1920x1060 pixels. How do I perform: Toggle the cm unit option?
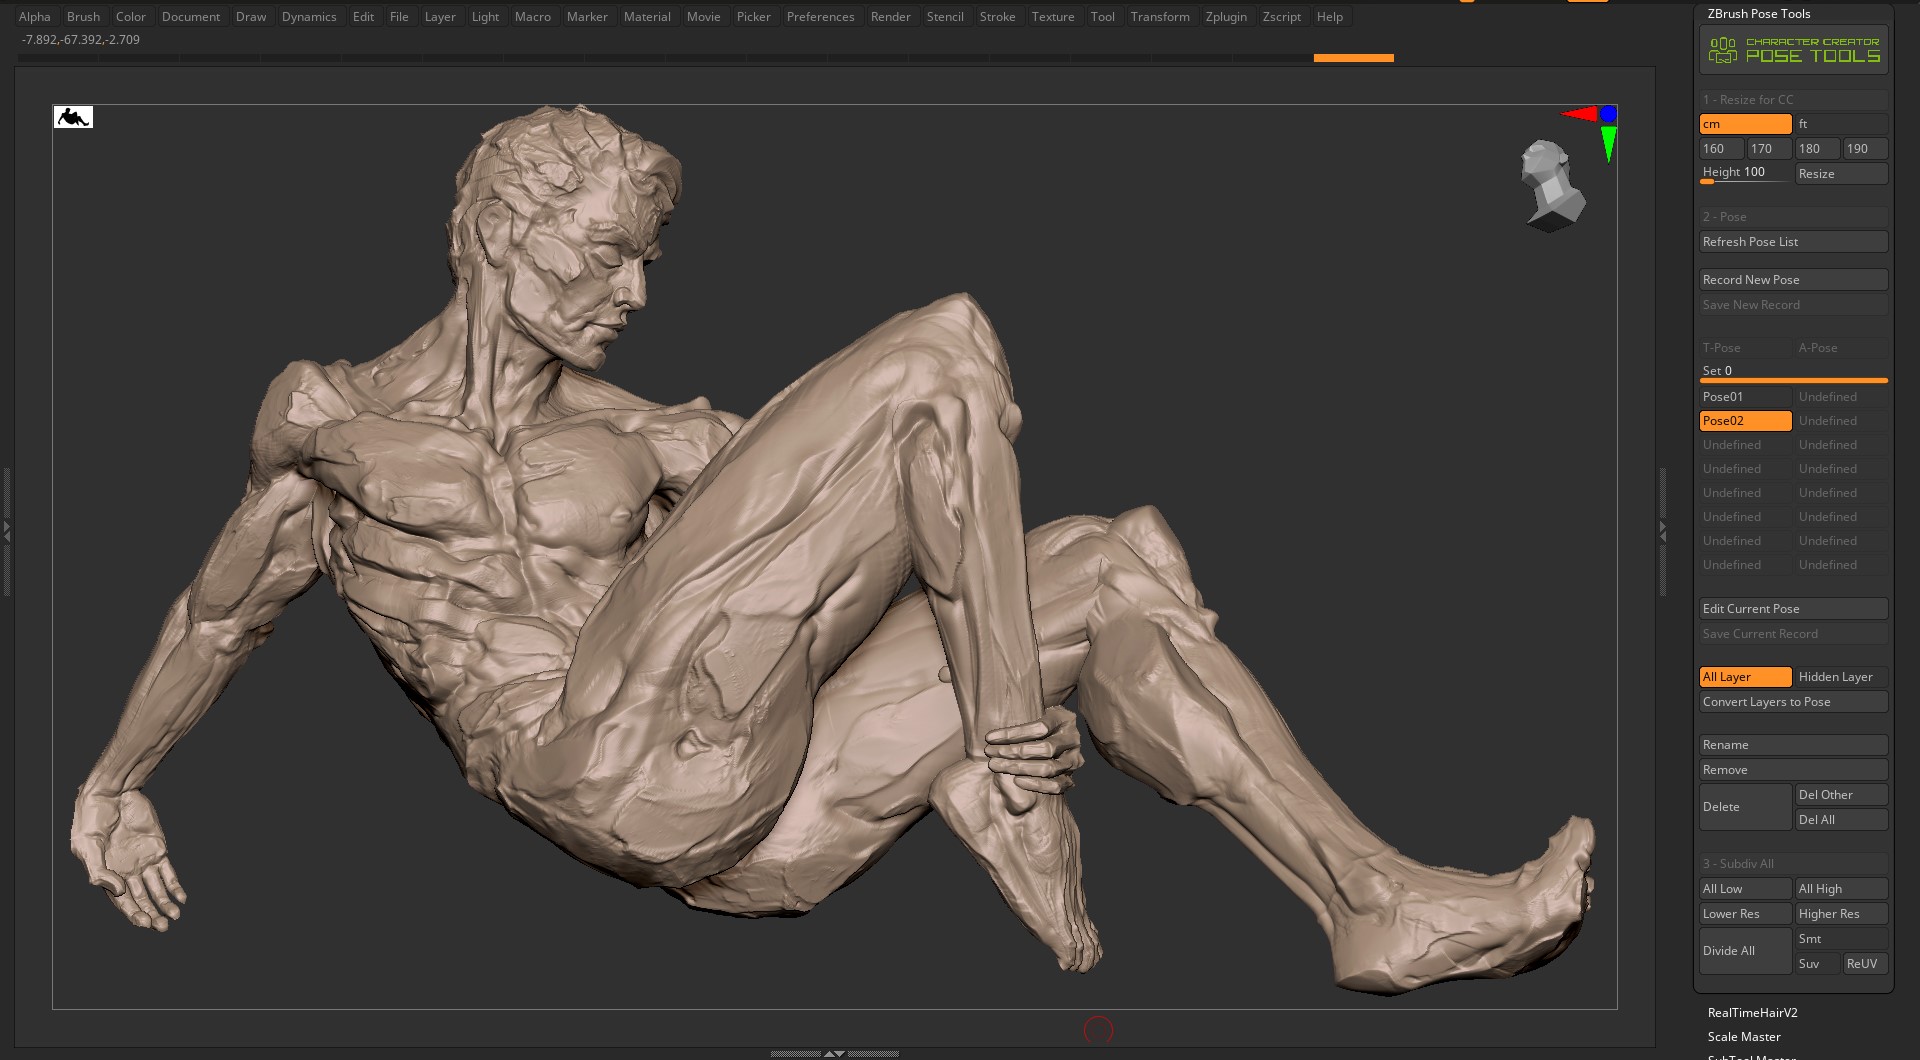click(1745, 124)
